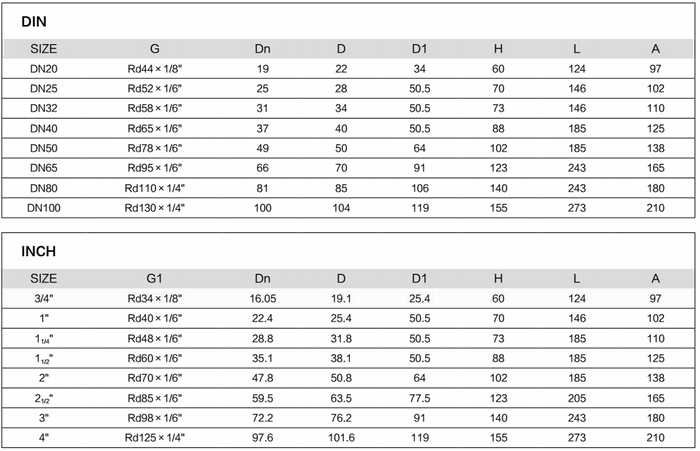Click the DN65 row label
Viewport: 700px width, 451px height.
[44, 167]
